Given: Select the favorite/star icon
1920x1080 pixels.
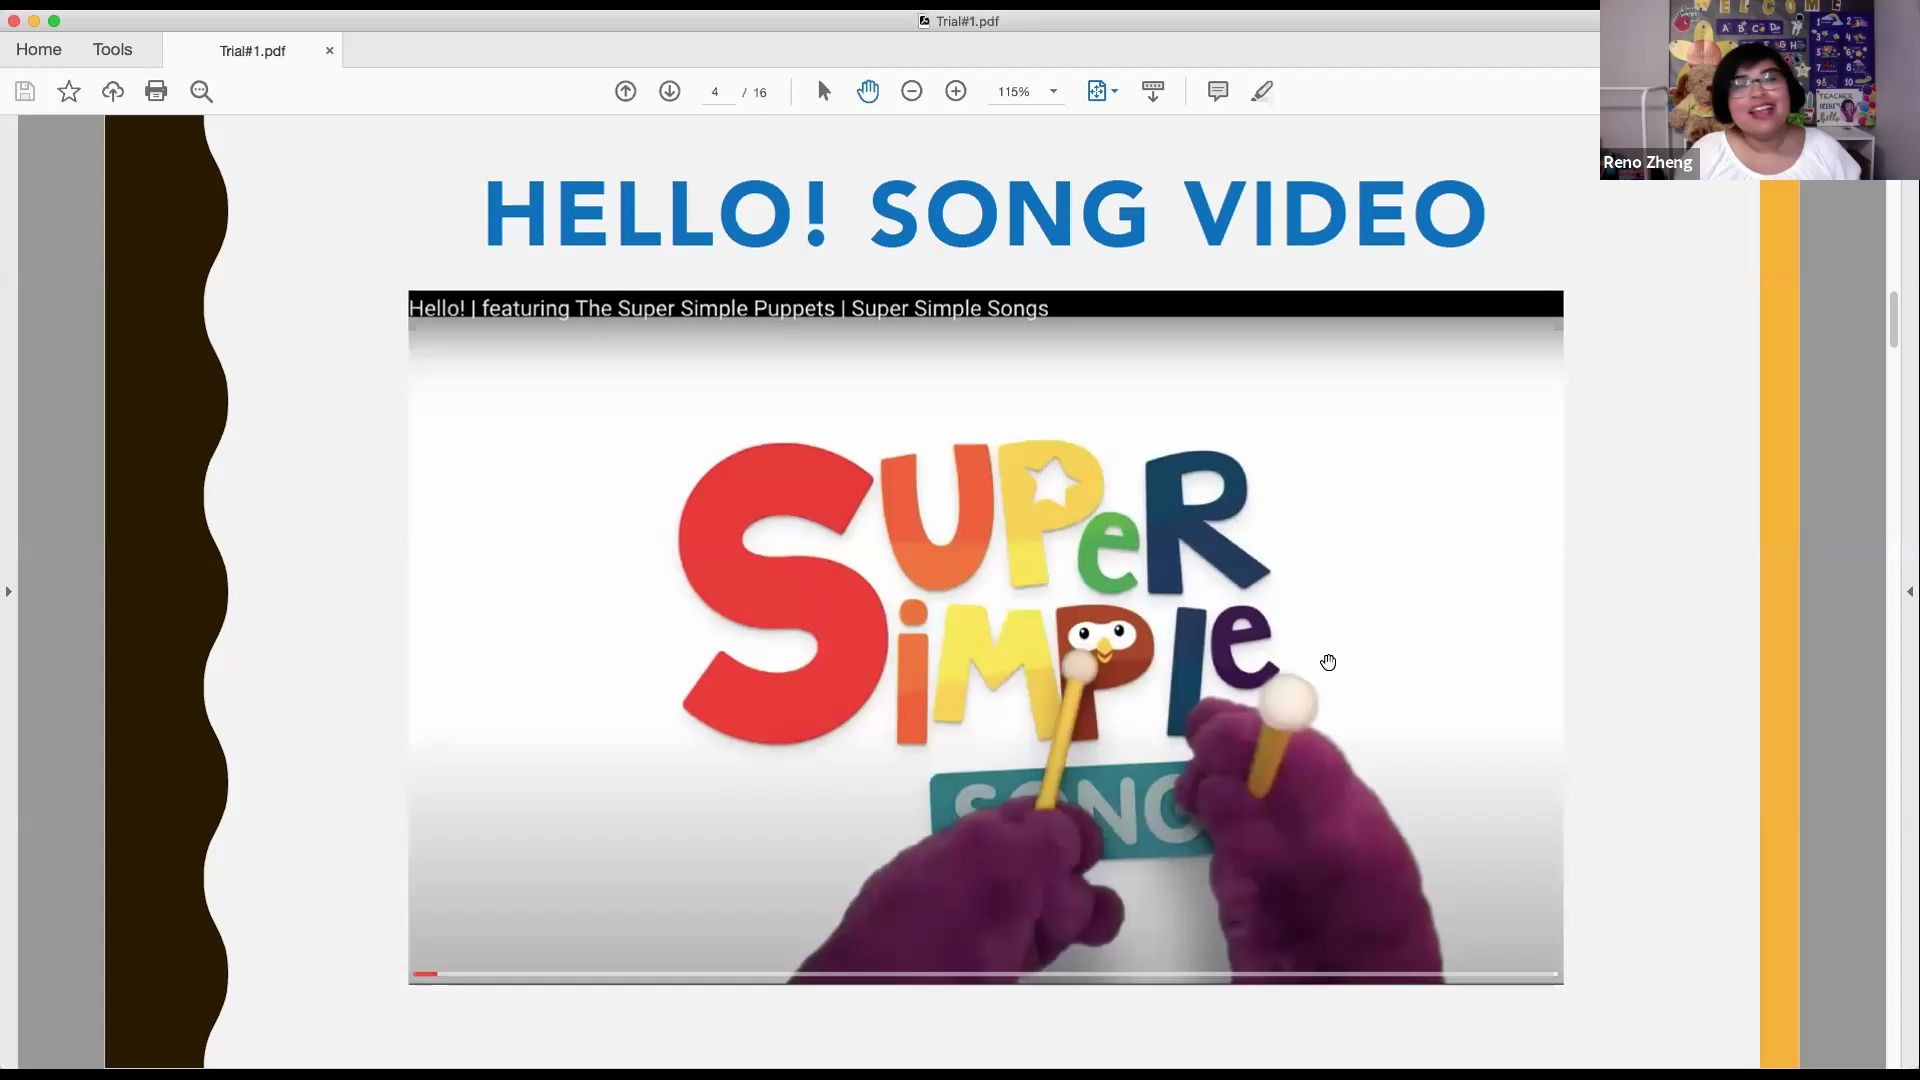Looking at the screenshot, I should (69, 90).
